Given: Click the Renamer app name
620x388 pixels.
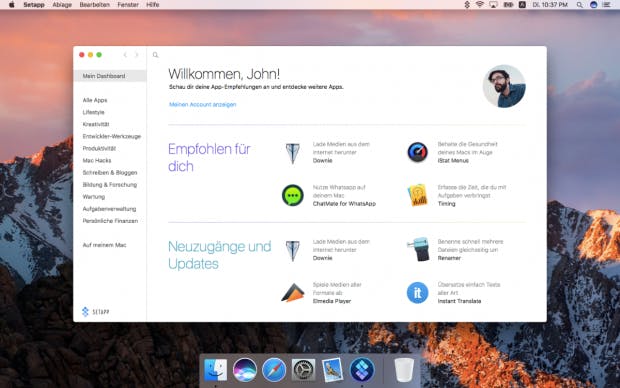Looking at the screenshot, I should click(x=449, y=258).
